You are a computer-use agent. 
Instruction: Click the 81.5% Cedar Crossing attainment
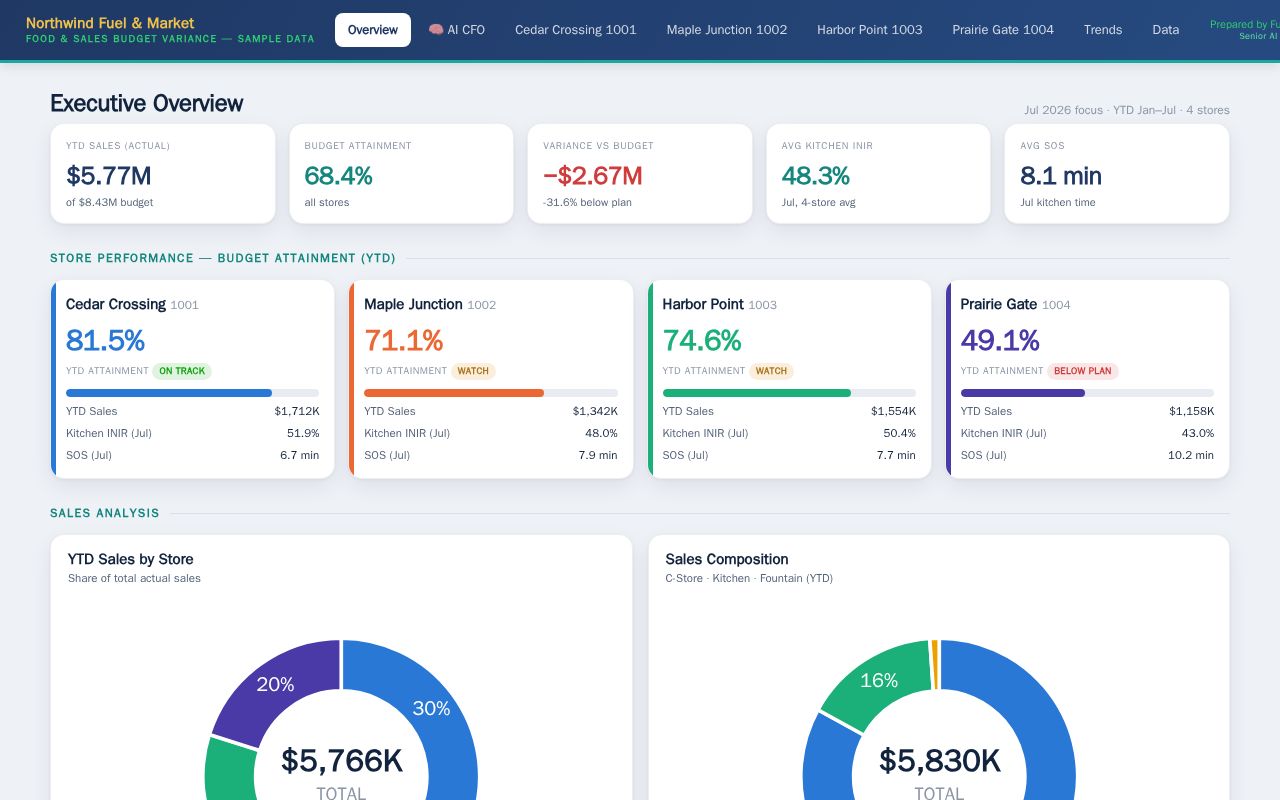coord(105,341)
